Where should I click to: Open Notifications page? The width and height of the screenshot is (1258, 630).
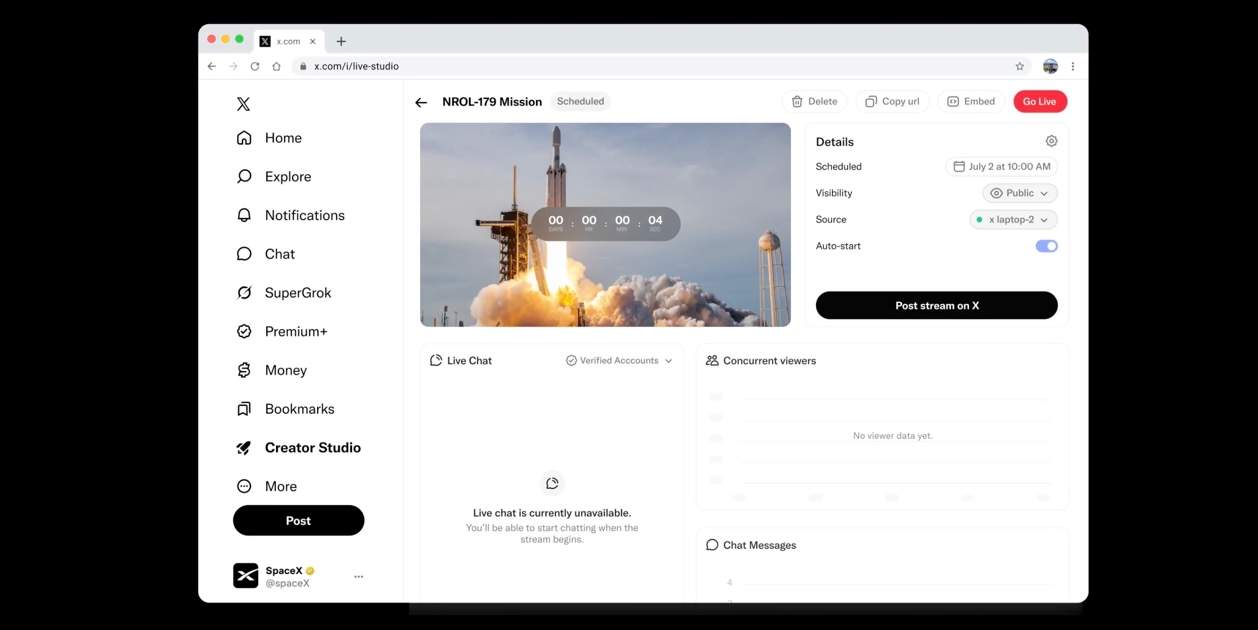(290, 215)
